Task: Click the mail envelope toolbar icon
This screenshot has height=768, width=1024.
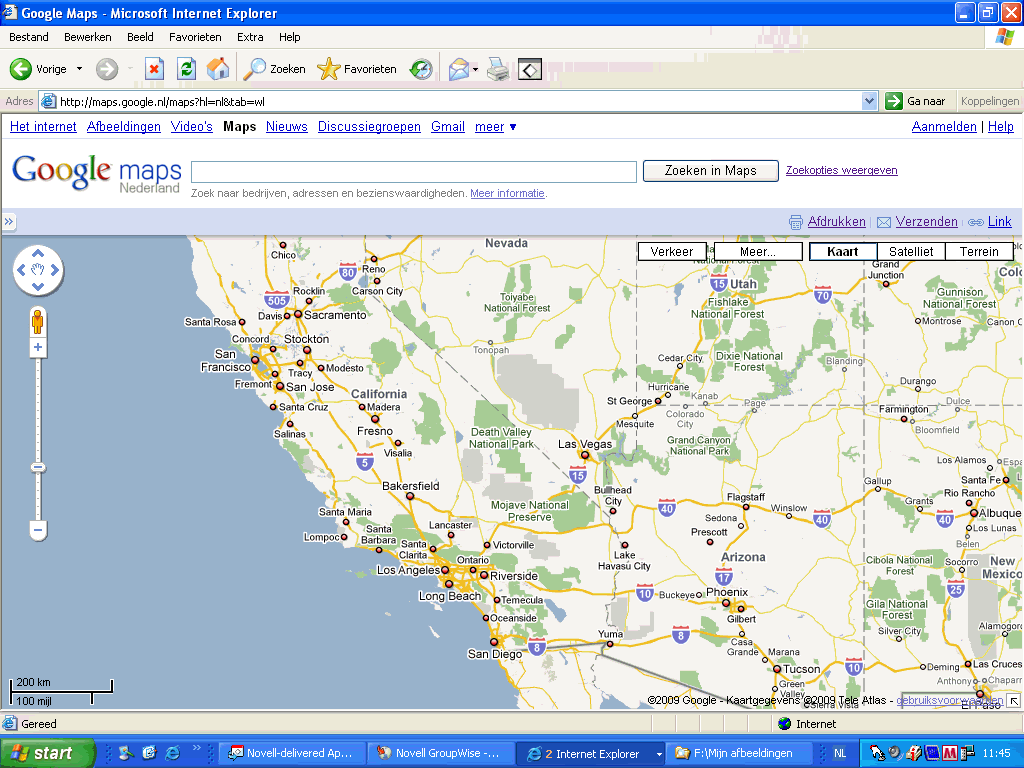Action: [x=458, y=69]
